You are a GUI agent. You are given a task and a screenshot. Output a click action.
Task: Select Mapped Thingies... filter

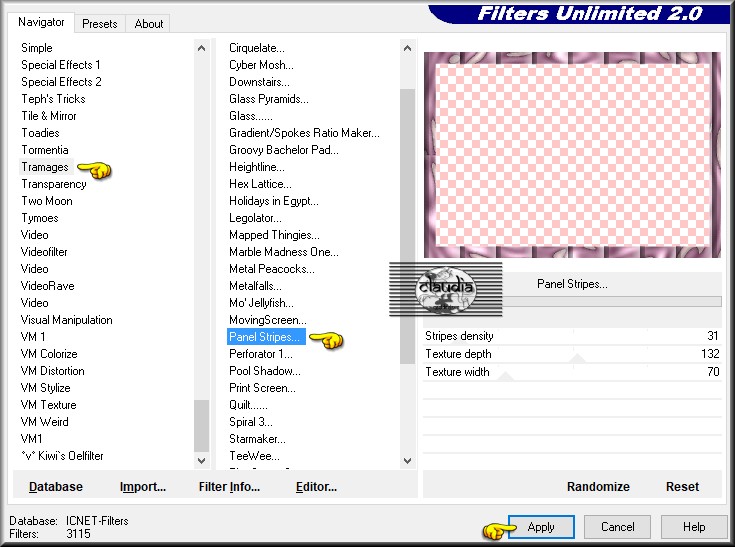pos(274,235)
